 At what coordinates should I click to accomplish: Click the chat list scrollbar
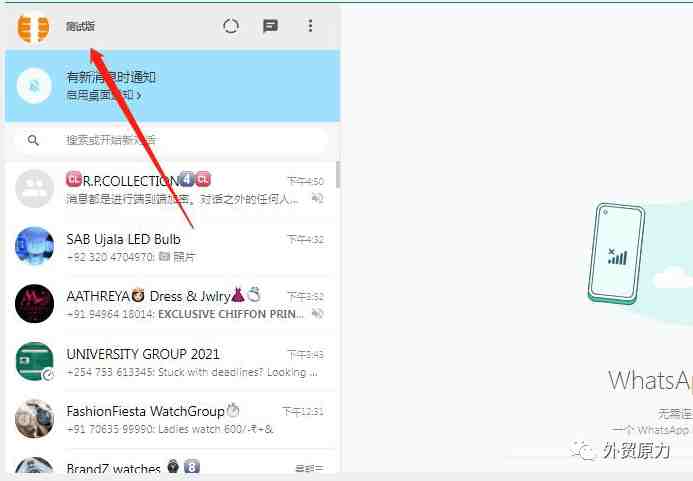(x=338, y=175)
